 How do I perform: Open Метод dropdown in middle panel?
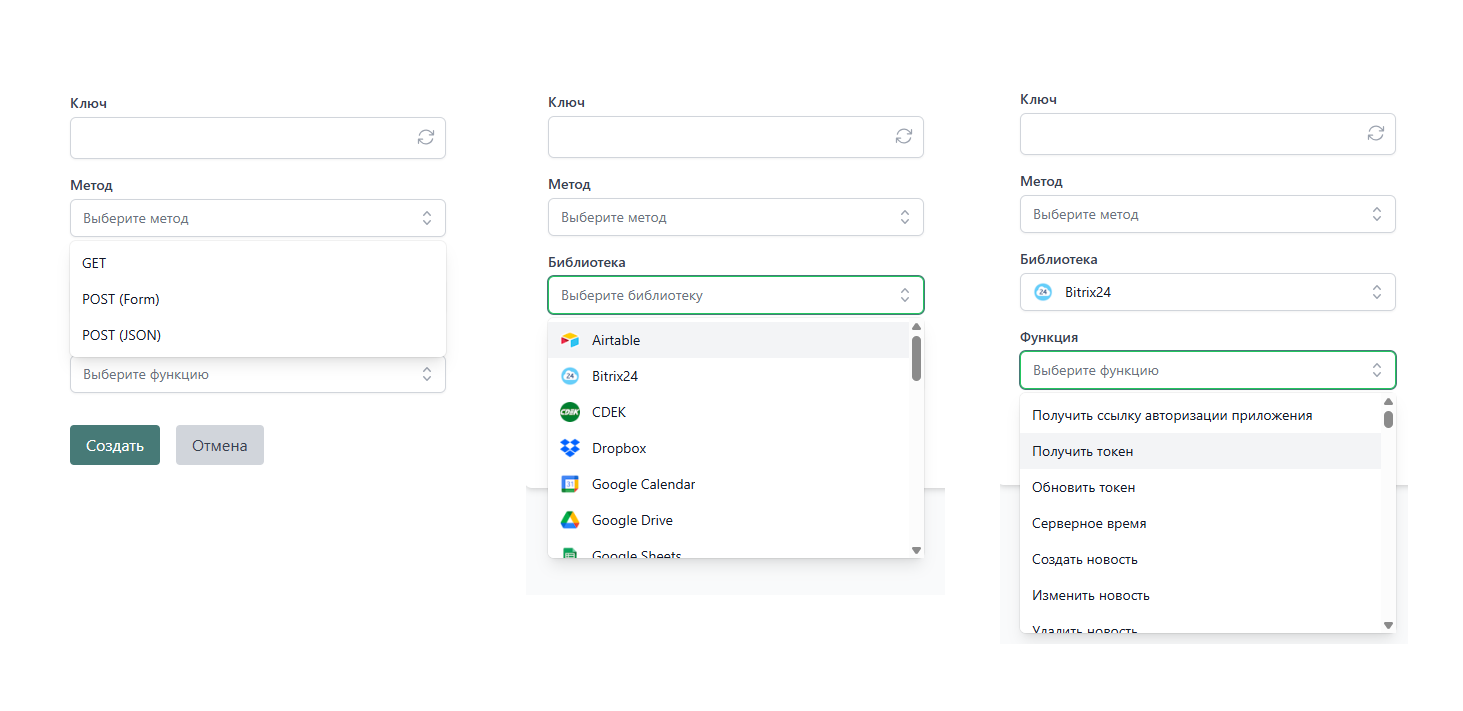point(736,217)
